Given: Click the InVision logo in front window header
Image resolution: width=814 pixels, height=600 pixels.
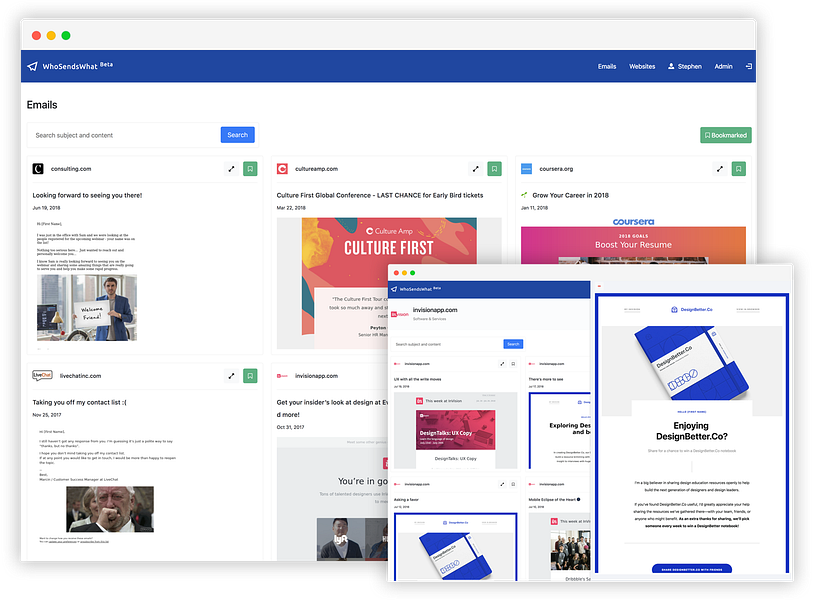Looking at the screenshot, I should 400,314.
